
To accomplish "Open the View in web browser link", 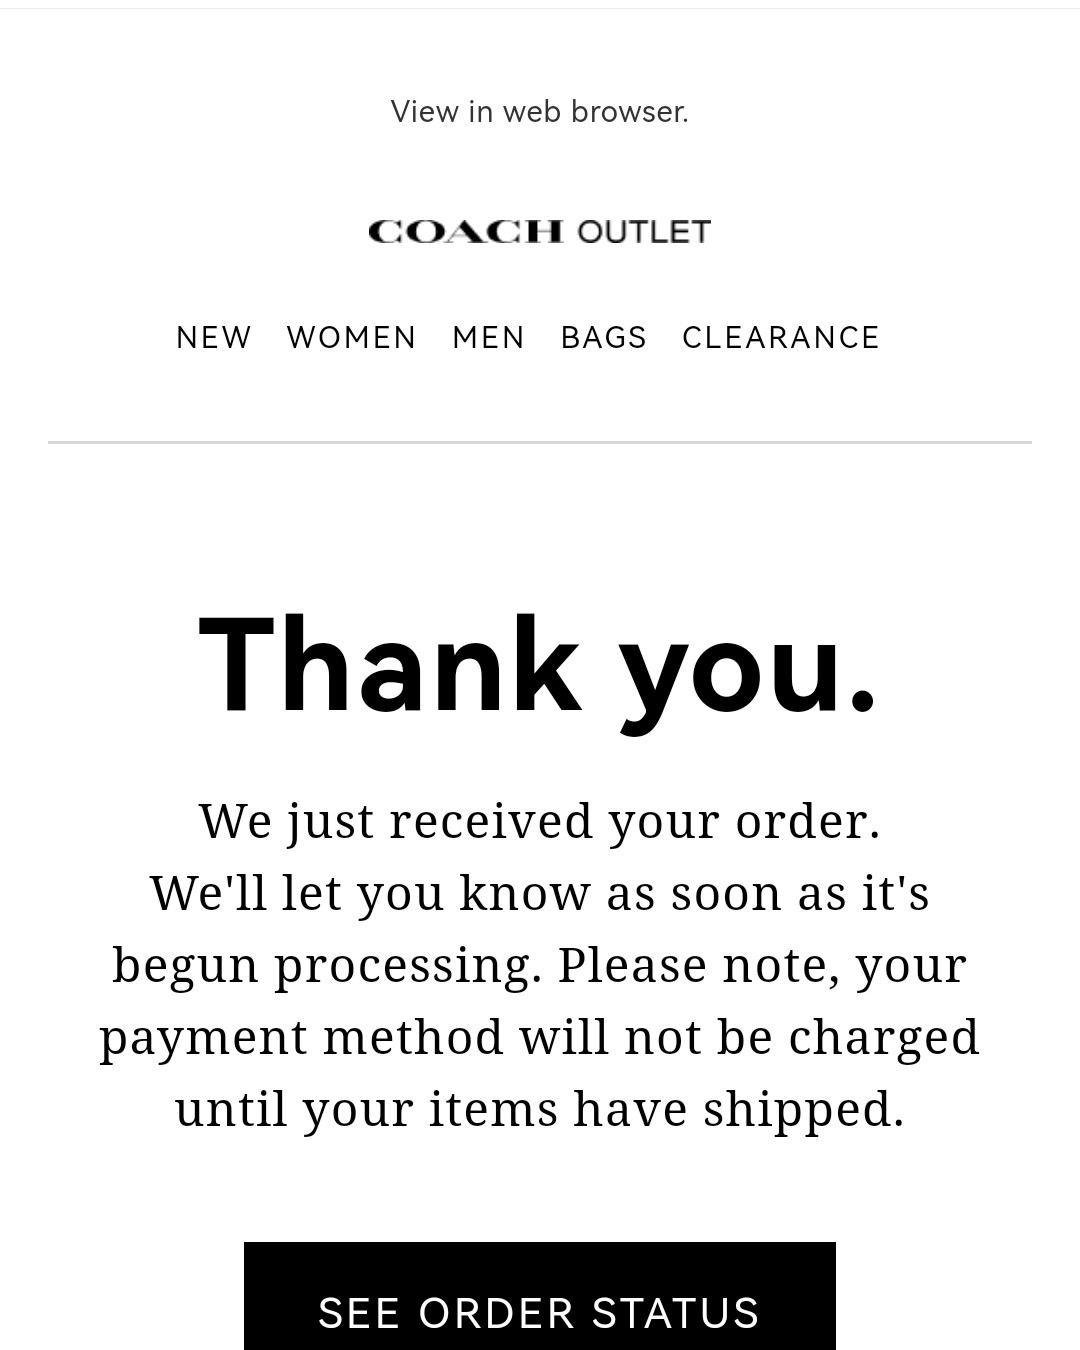I will [539, 112].
